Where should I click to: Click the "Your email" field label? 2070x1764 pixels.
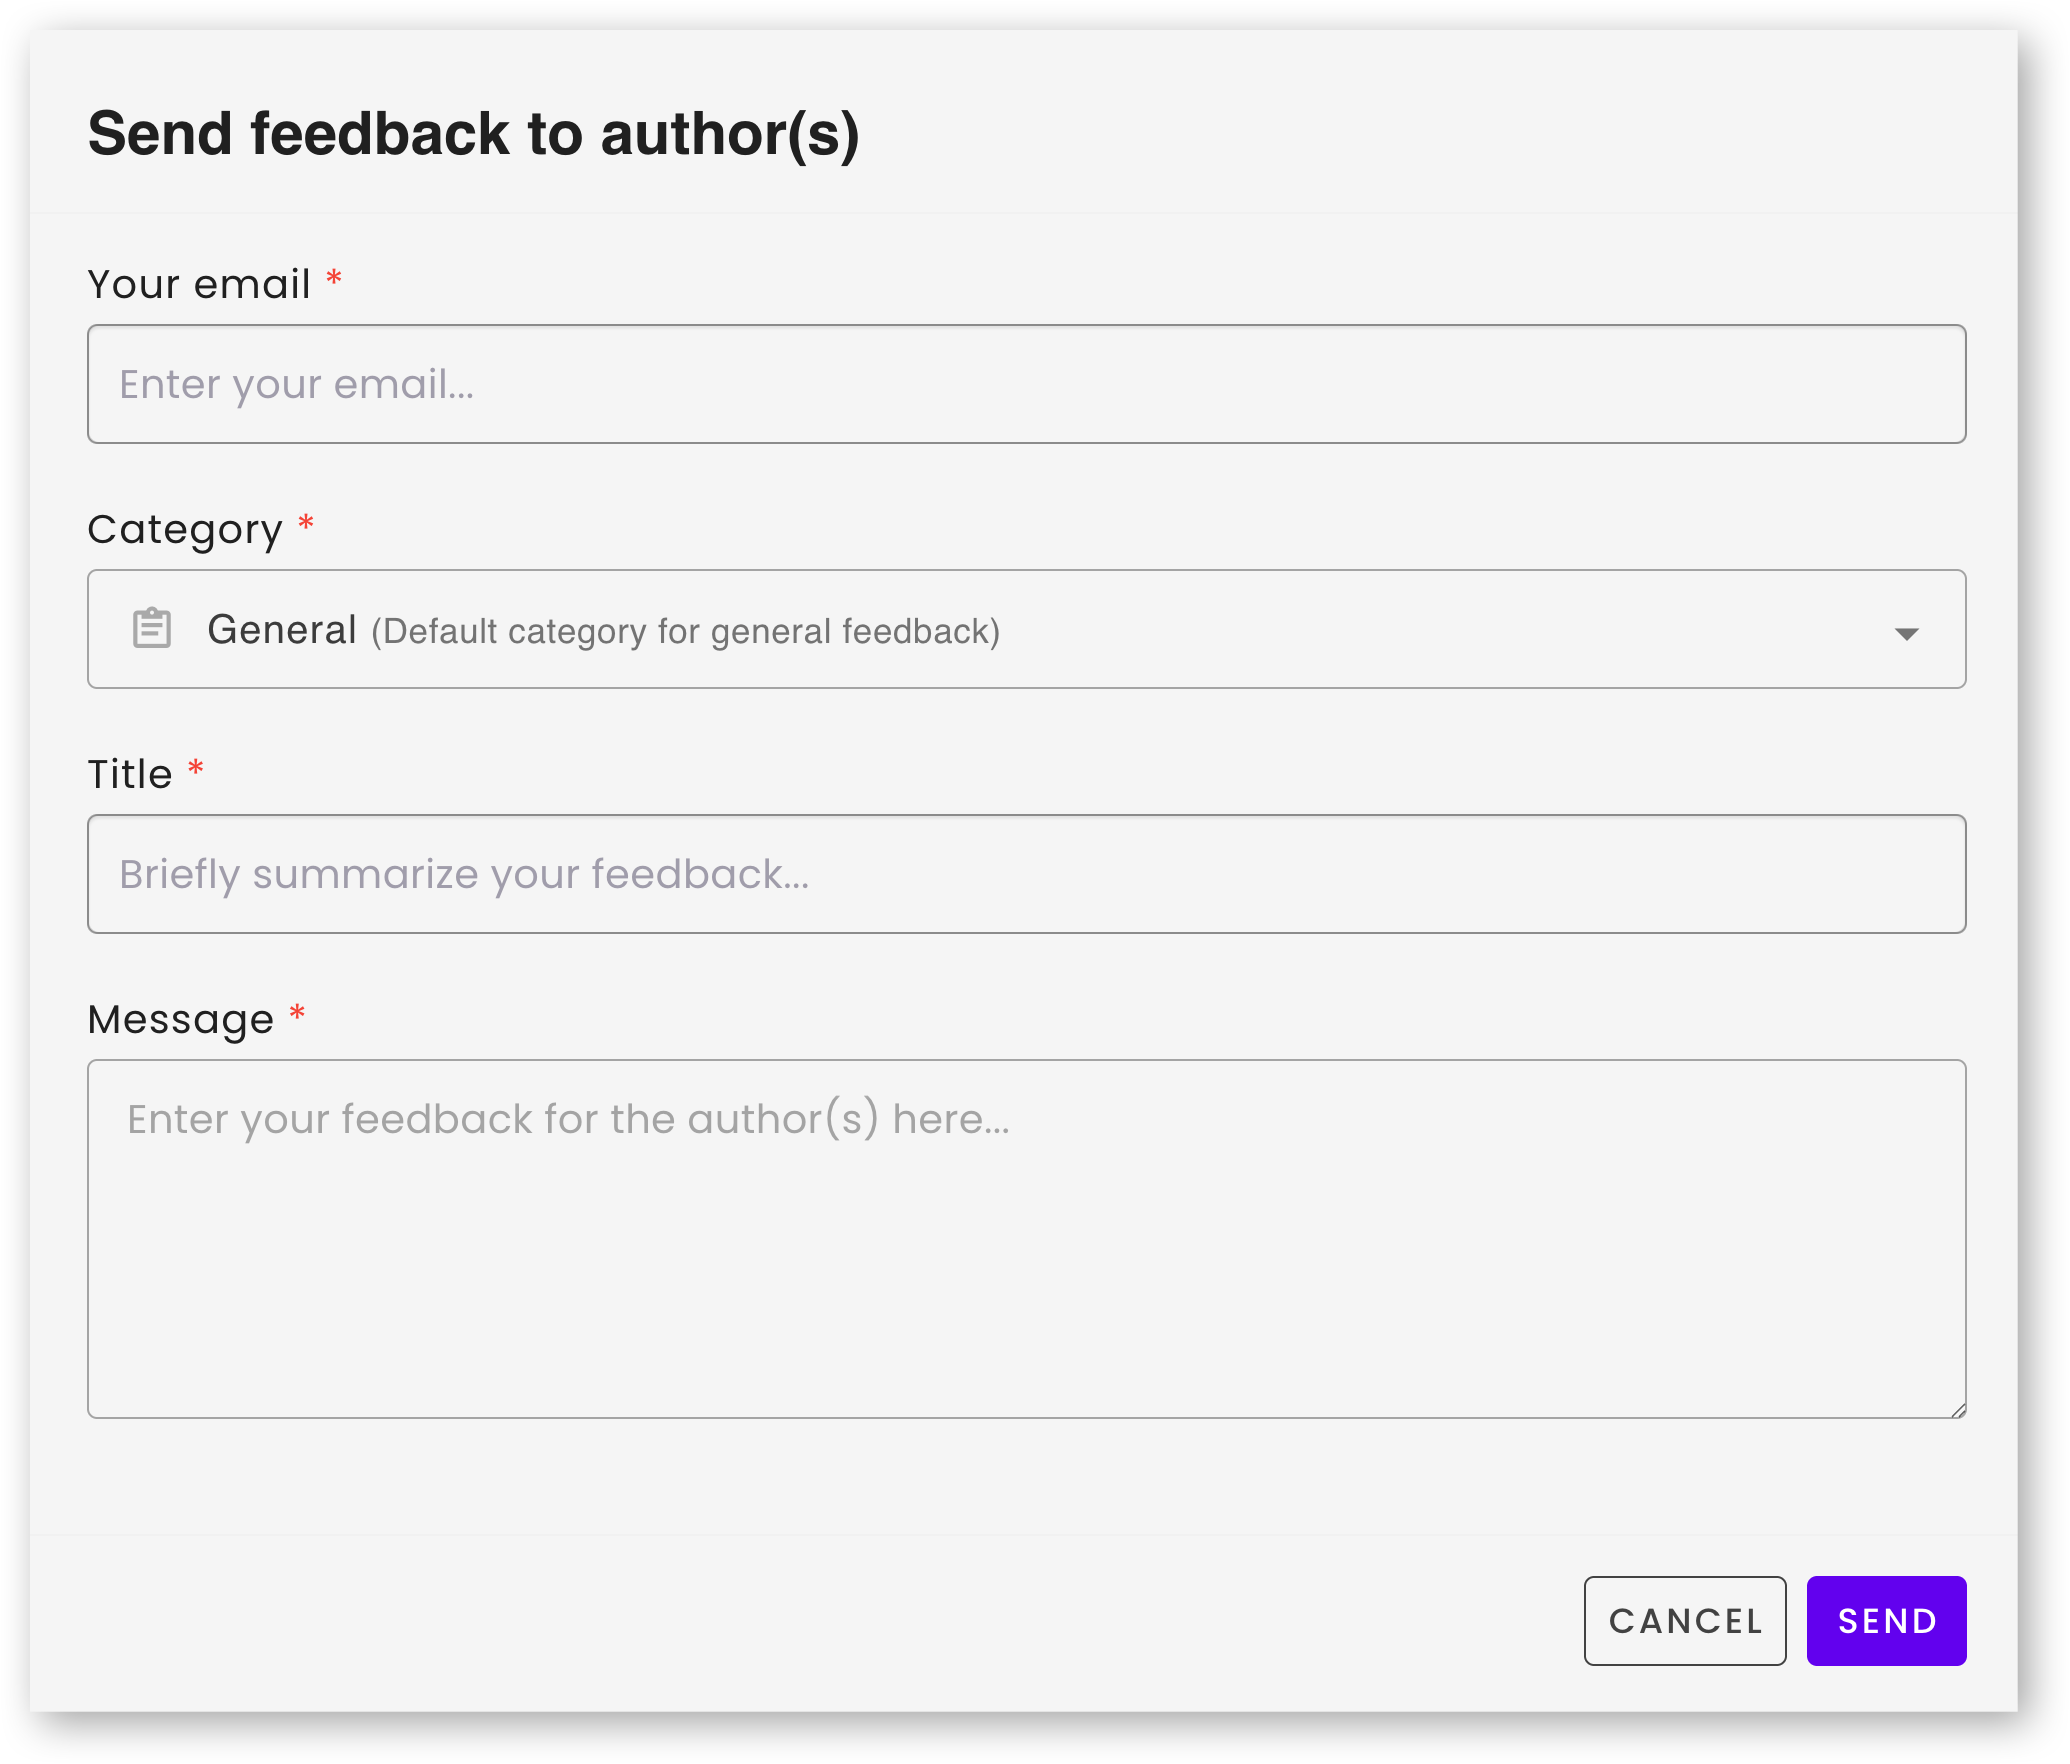[199, 284]
